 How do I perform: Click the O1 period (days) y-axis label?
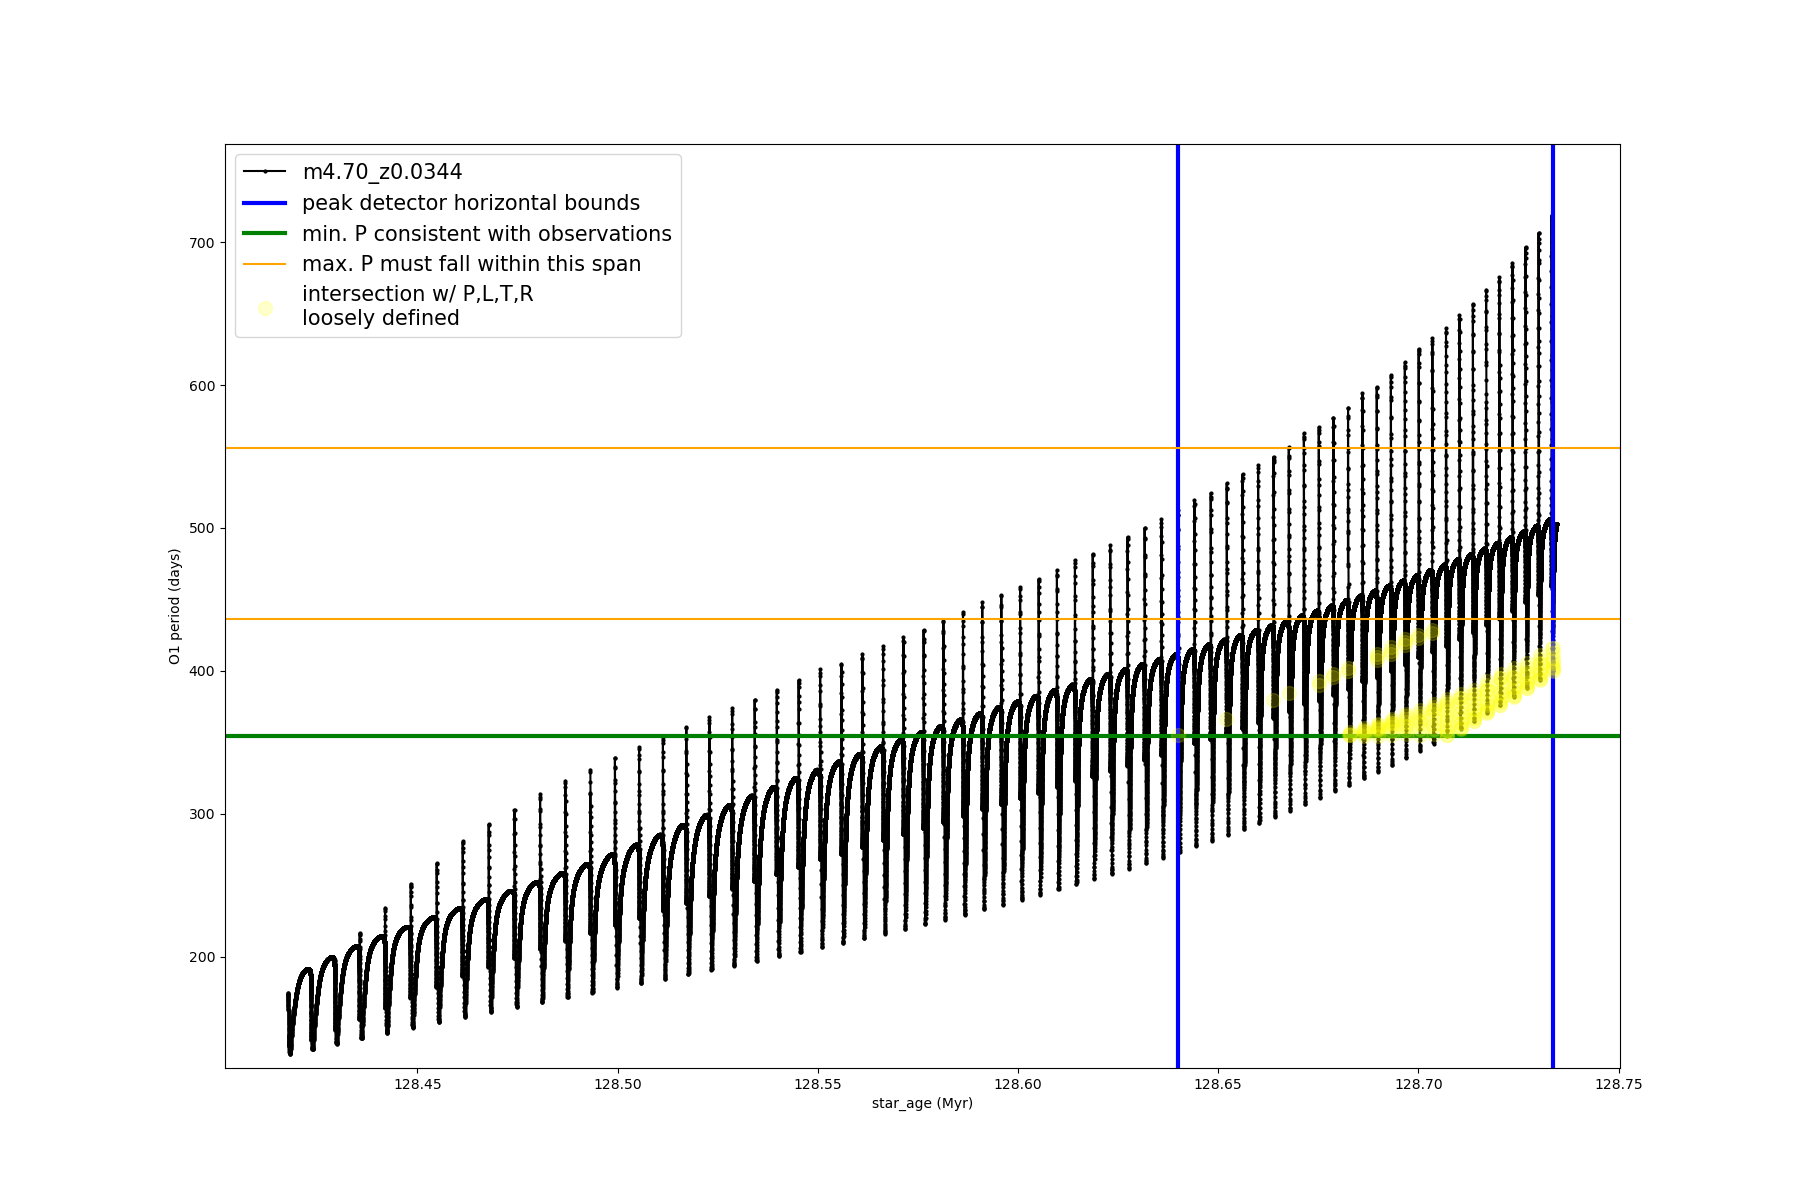pyautogui.click(x=174, y=606)
